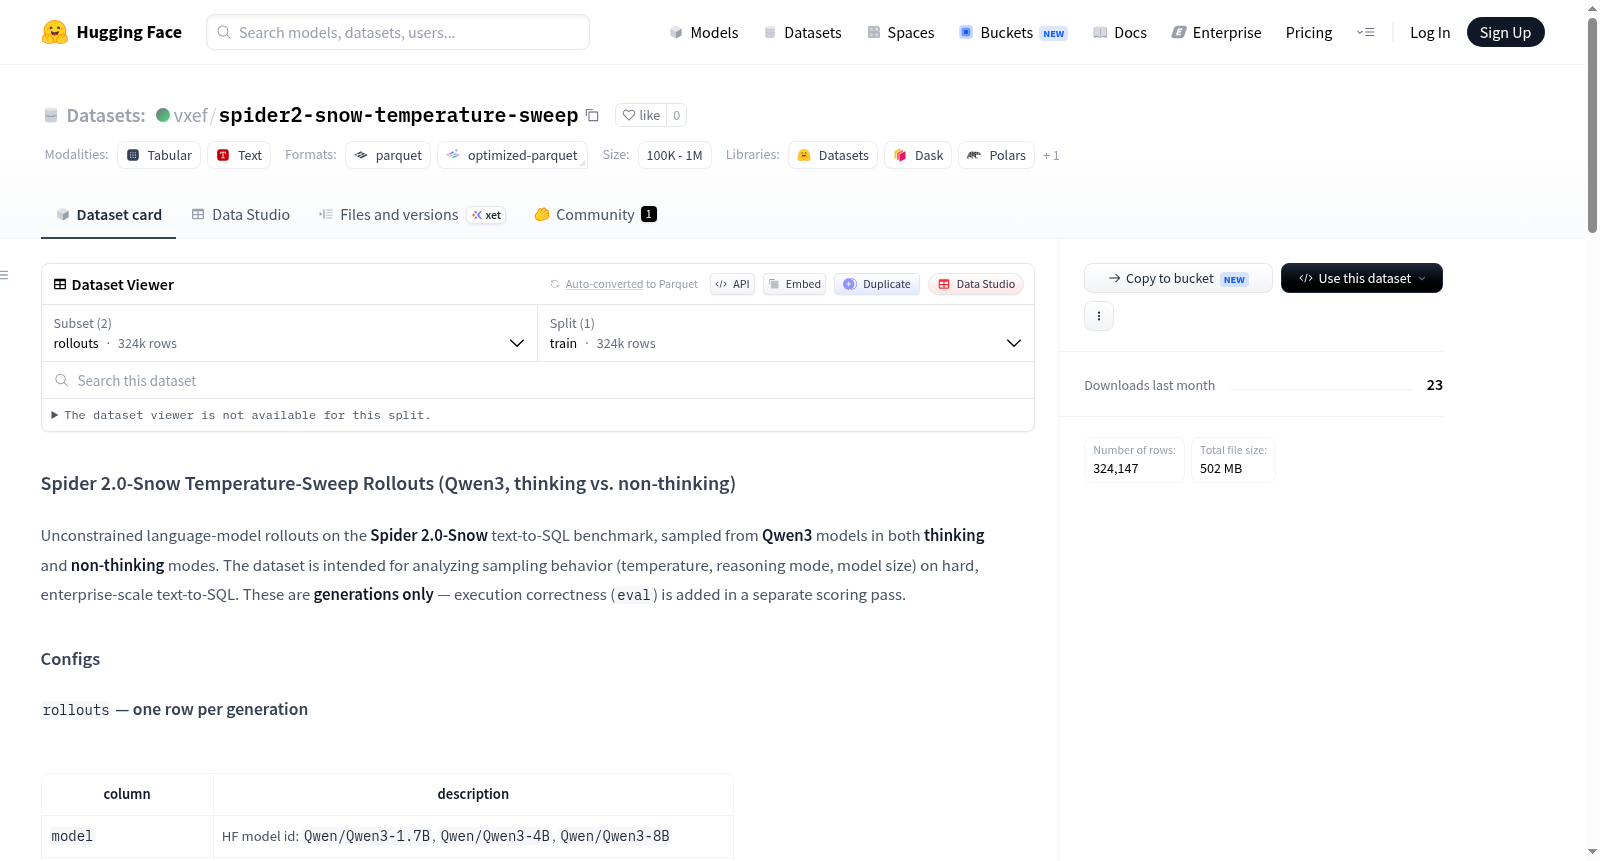Show the additional +1 libraries
The image size is (1600, 861).
[1051, 155]
